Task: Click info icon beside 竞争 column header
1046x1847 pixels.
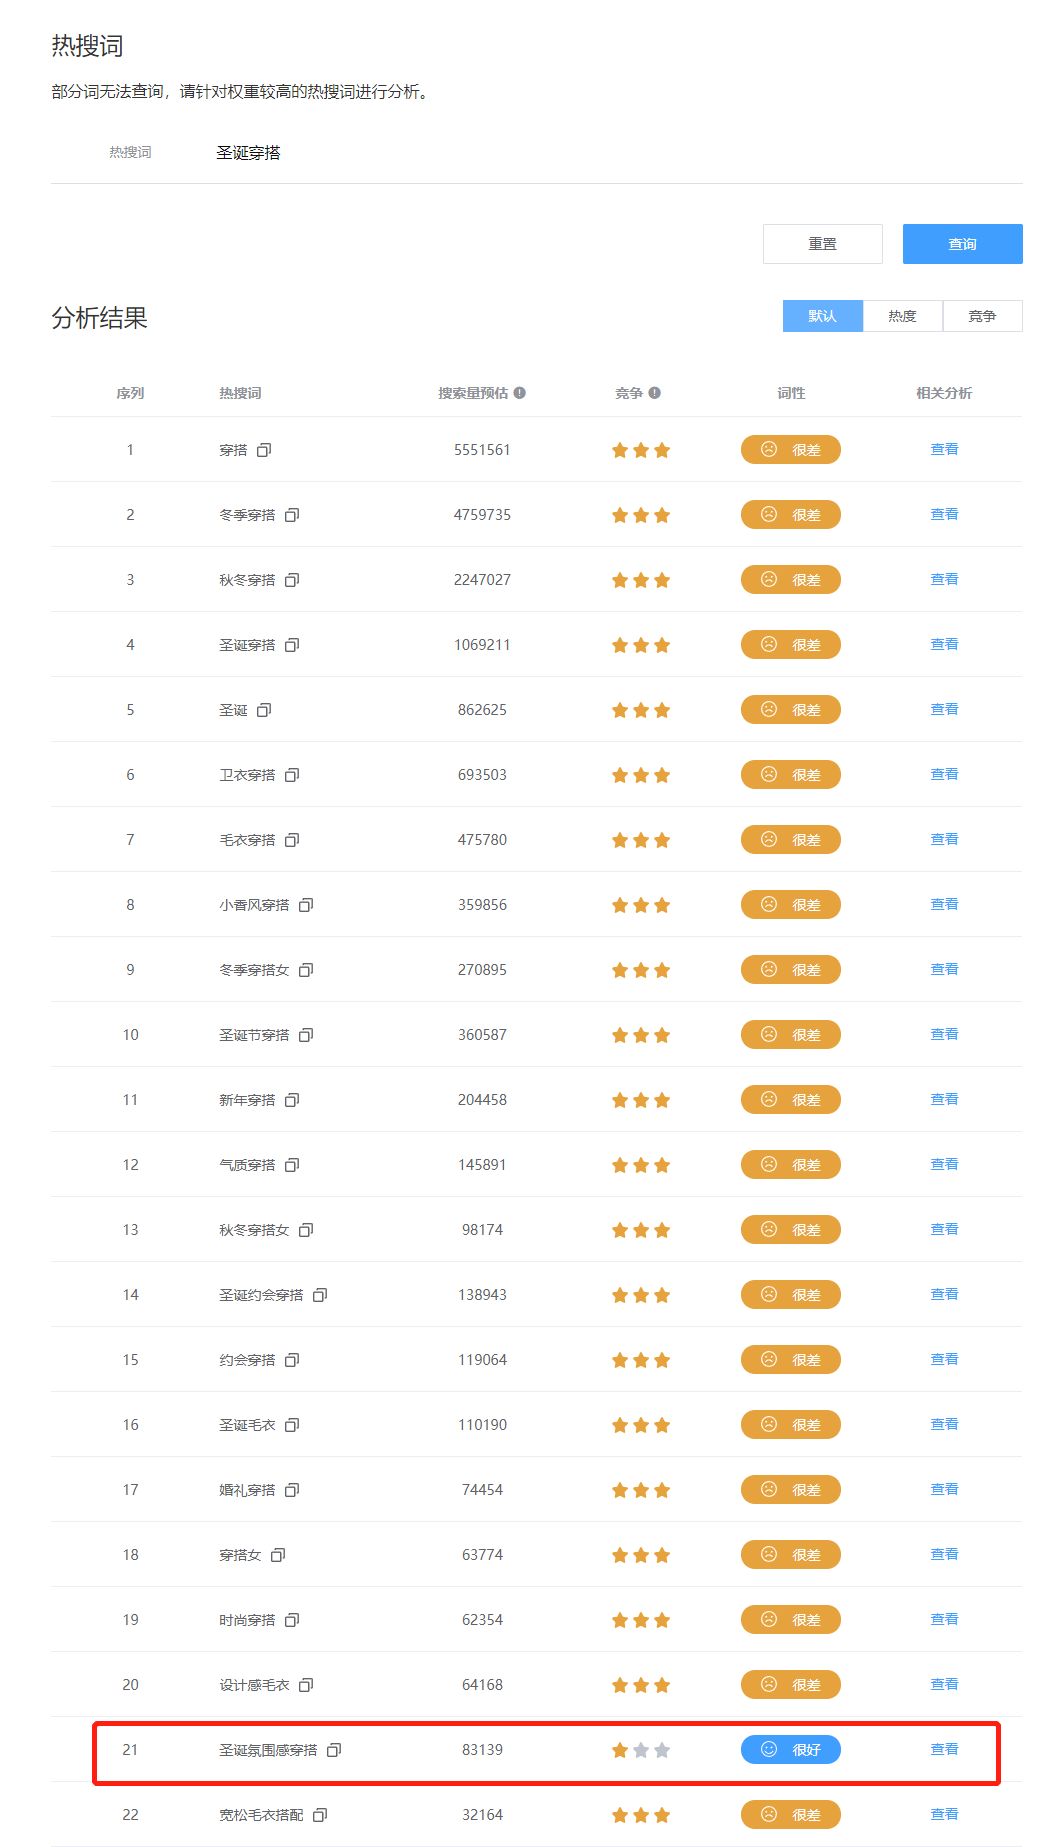Action: [x=655, y=393]
